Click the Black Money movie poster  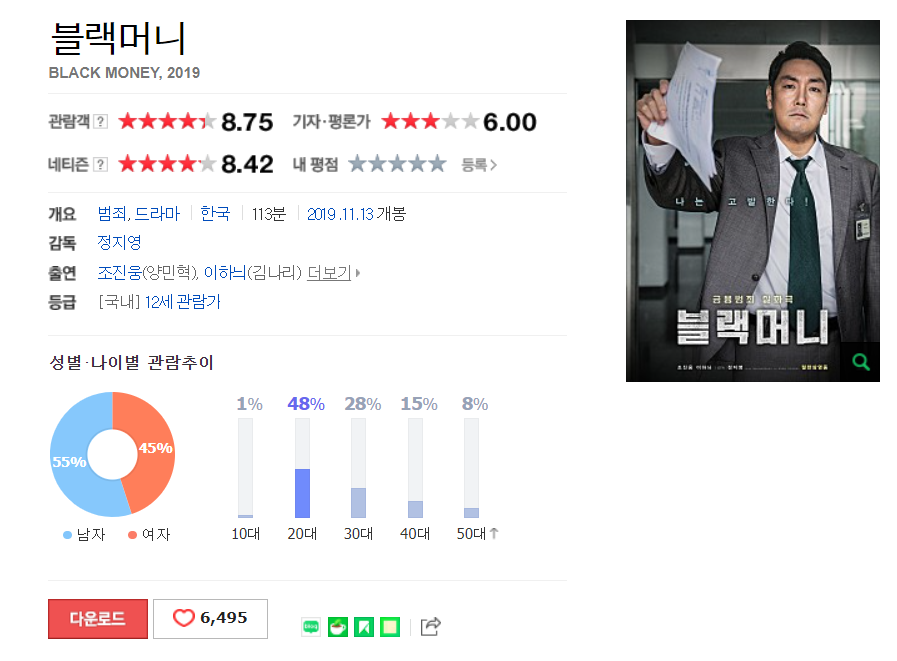pyautogui.click(x=753, y=201)
